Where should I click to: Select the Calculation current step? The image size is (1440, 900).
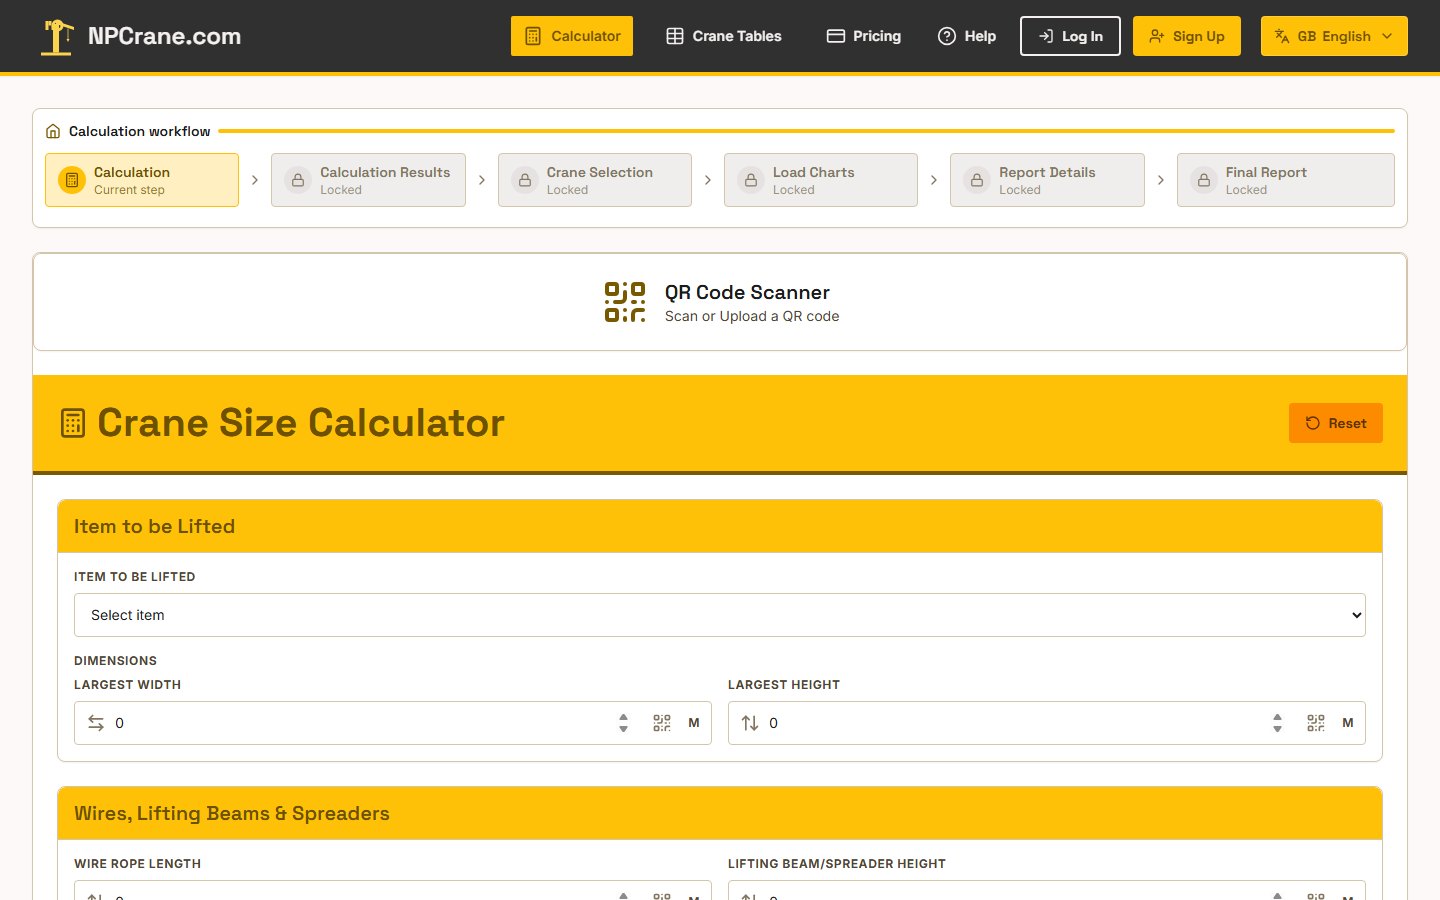[x=142, y=180]
